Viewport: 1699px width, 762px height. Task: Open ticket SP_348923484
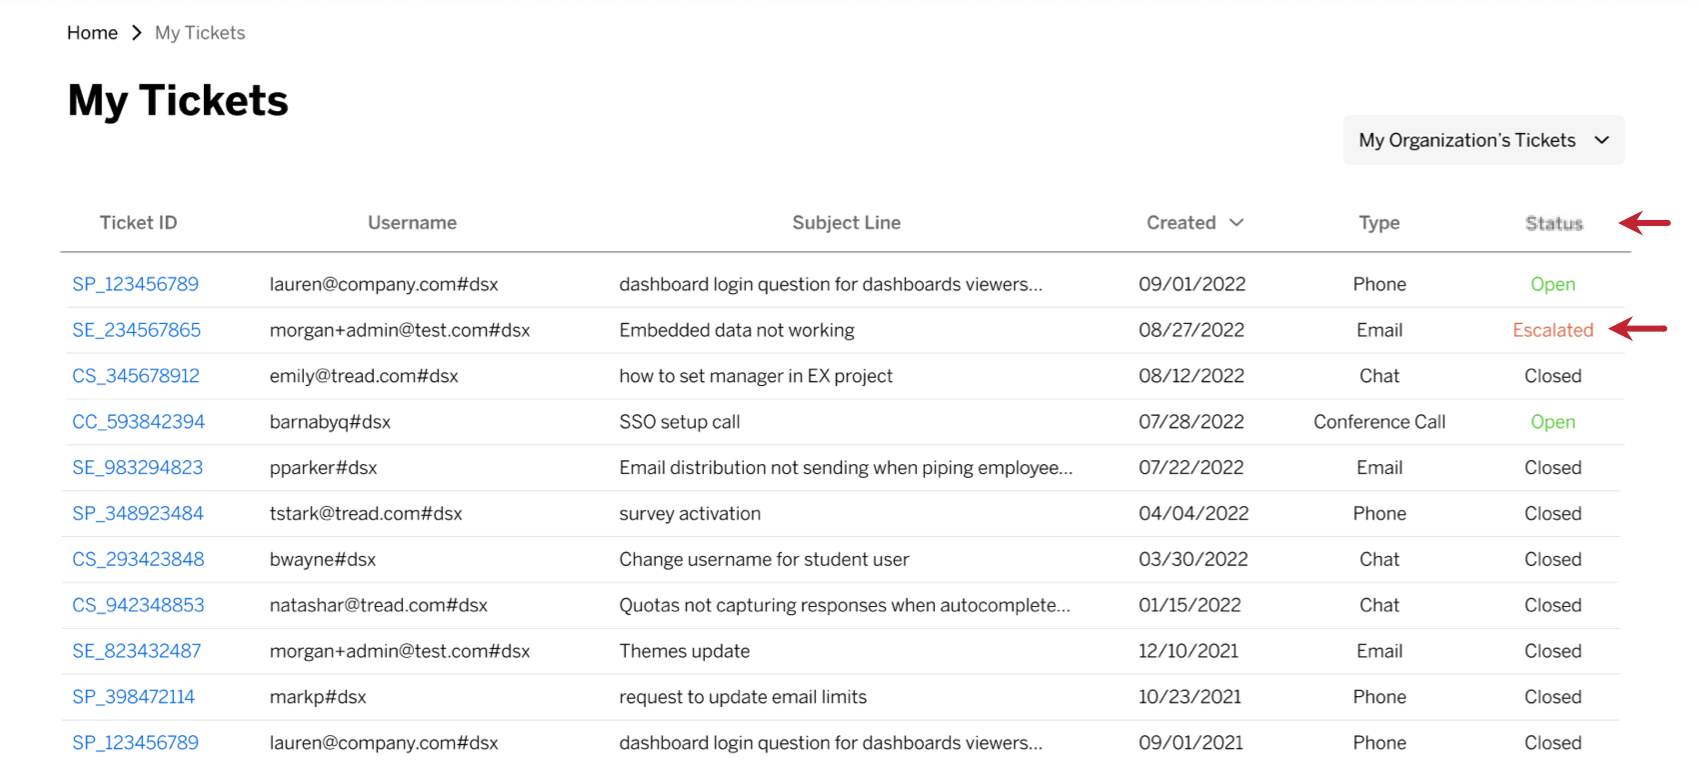click(x=138, y=514)
